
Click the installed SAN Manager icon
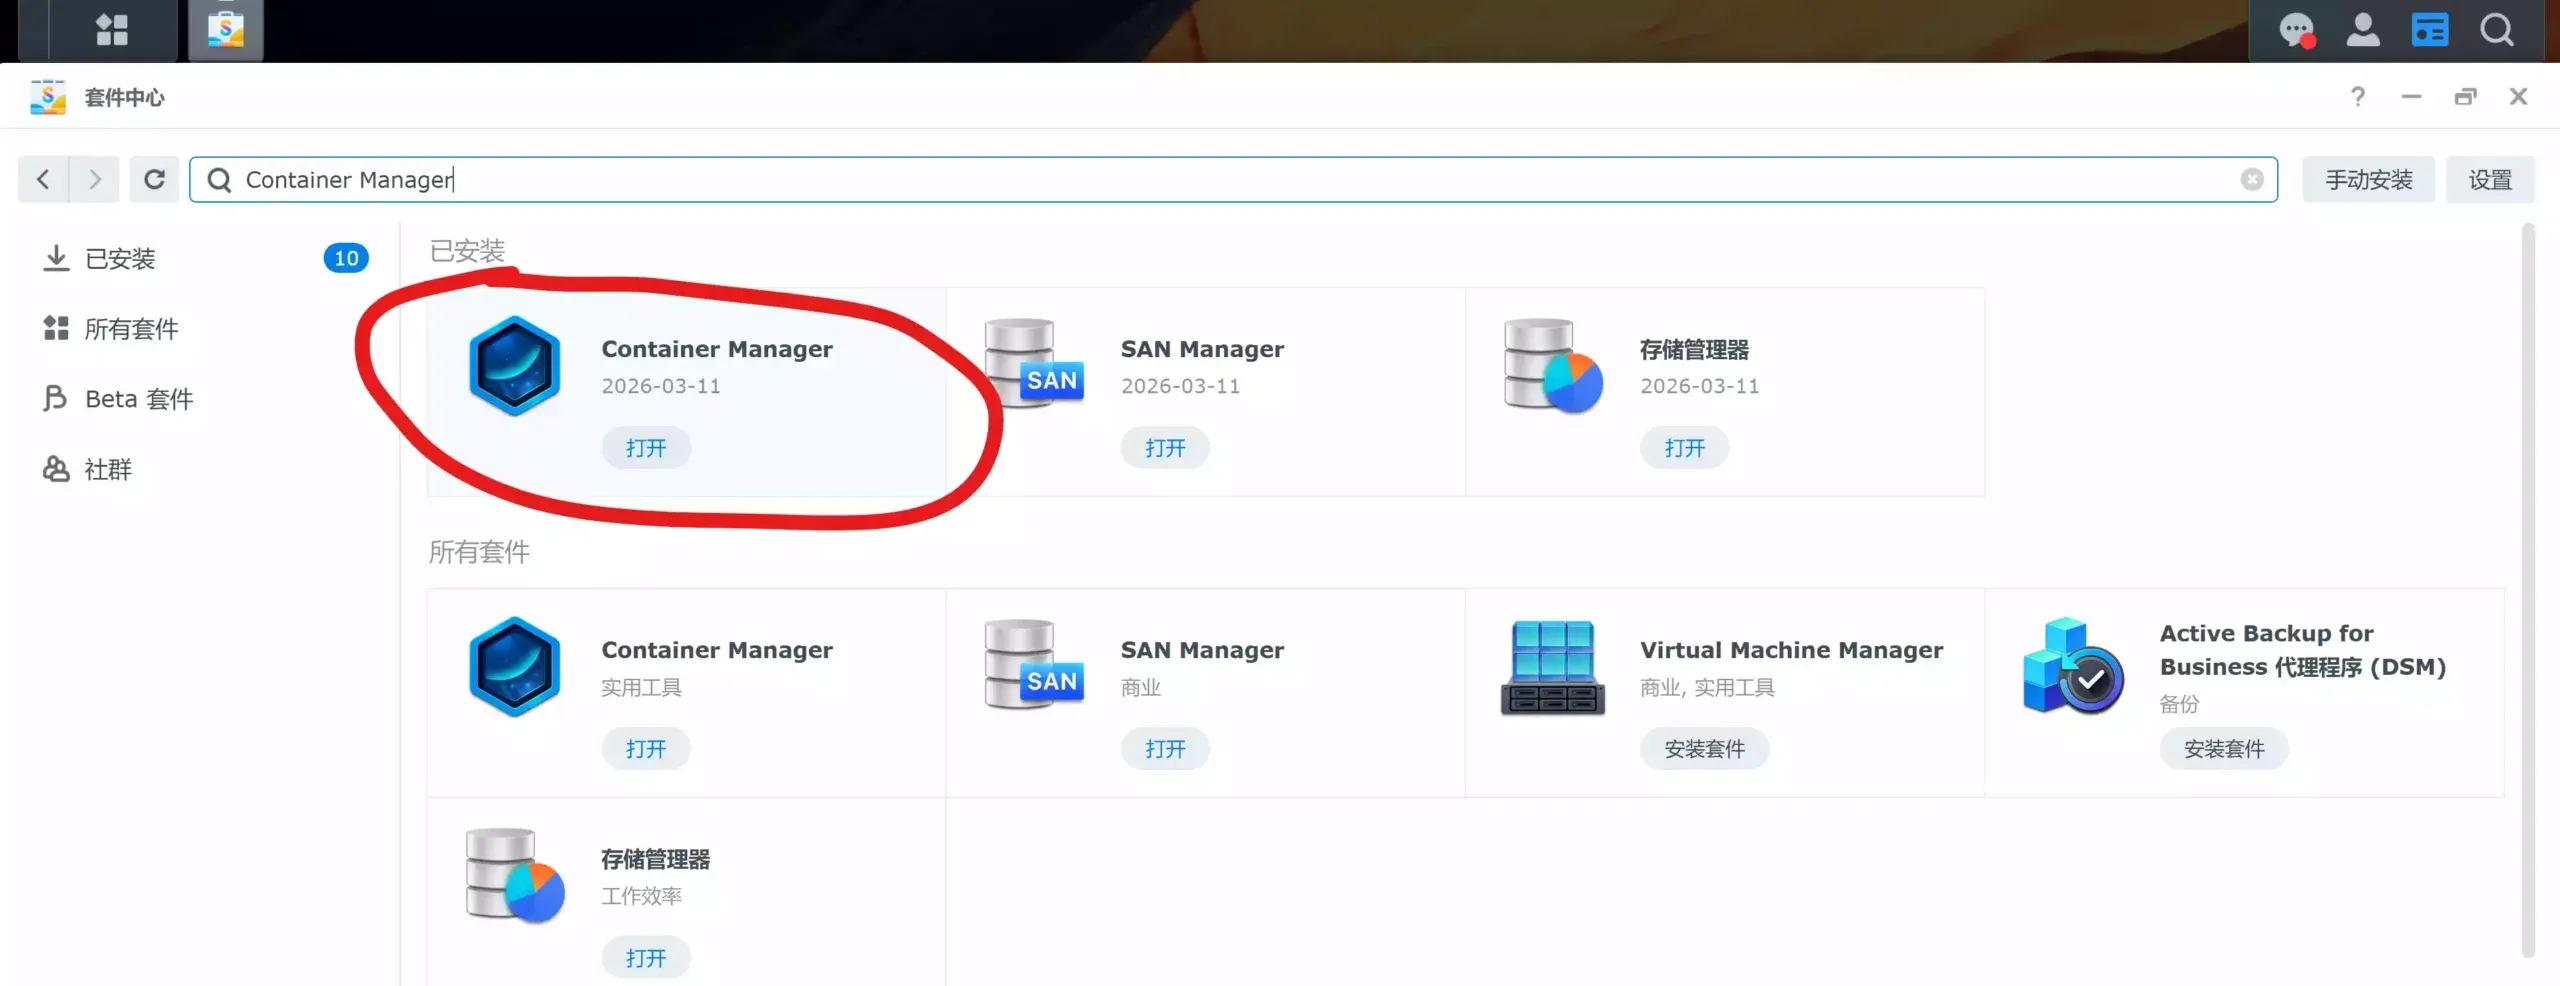click(1034, 363)
